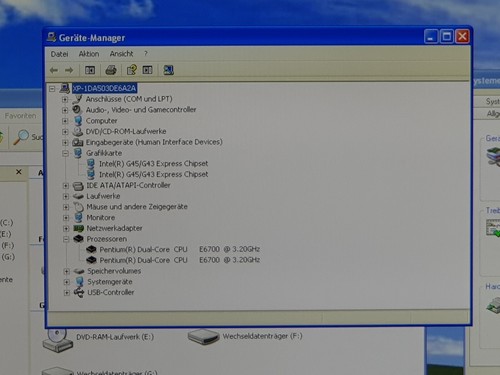Click the Monitore category icon
500x375 pixels.
79,217
